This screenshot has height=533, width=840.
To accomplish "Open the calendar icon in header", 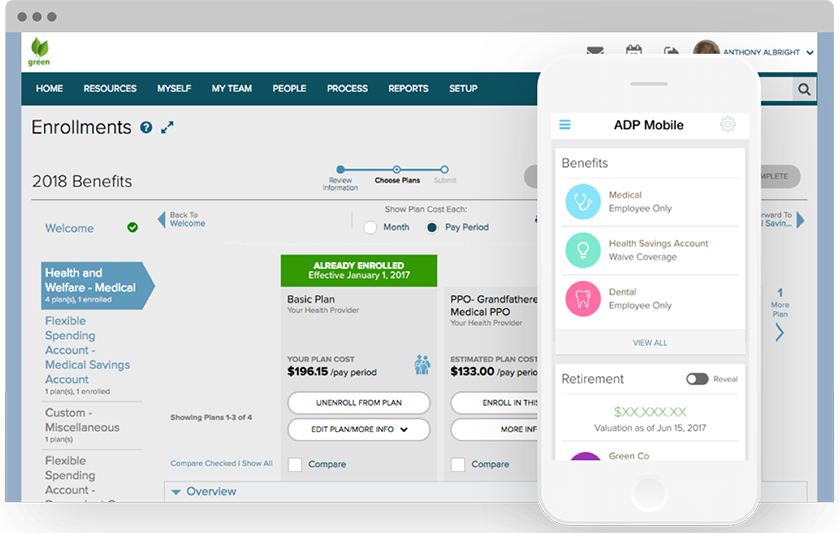I will (x=634, y=50).
